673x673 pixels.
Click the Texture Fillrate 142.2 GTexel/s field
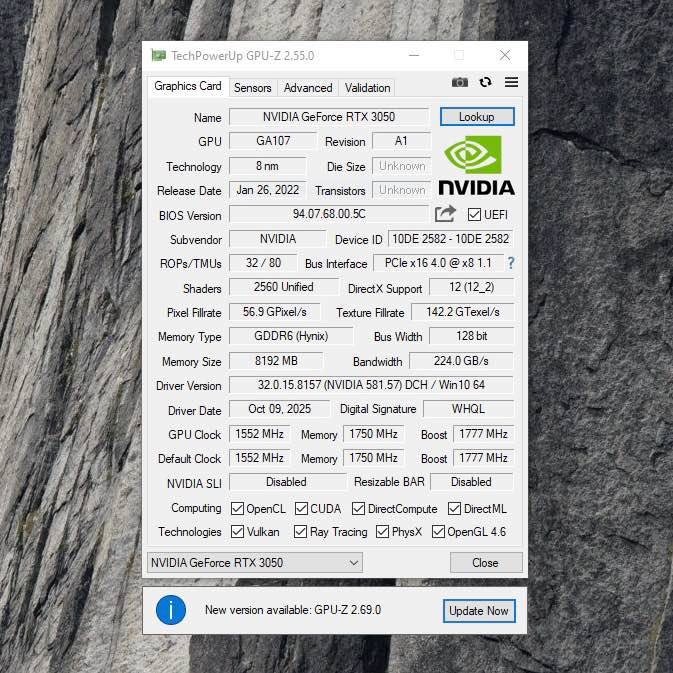coord(463,312)
